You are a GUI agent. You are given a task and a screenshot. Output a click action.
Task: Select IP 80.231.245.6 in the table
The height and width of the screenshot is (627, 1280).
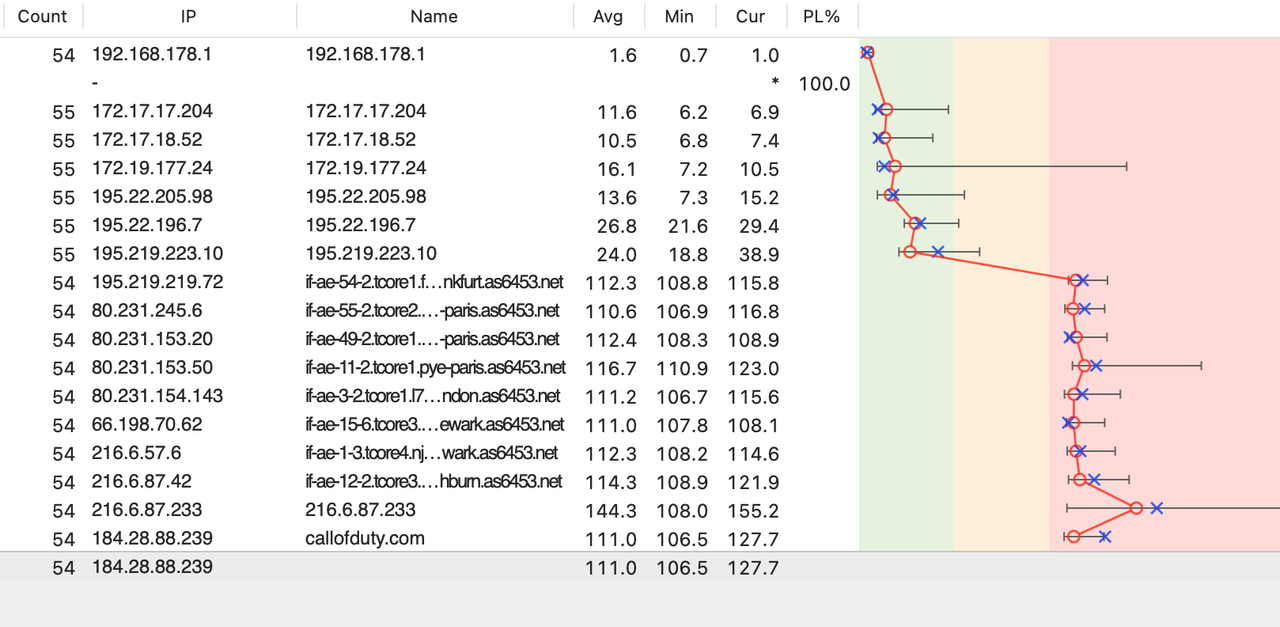point(147,310)
